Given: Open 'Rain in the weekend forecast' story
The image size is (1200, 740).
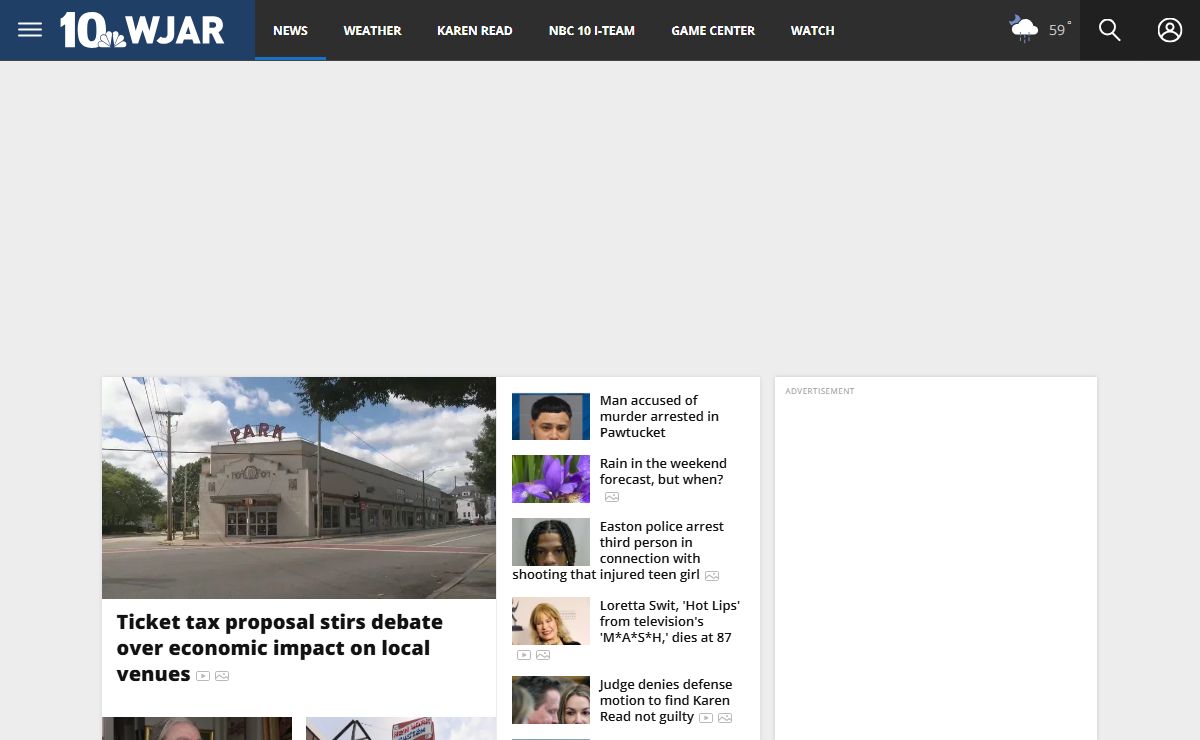Looking at the screenshot, I should coord(663,471).
